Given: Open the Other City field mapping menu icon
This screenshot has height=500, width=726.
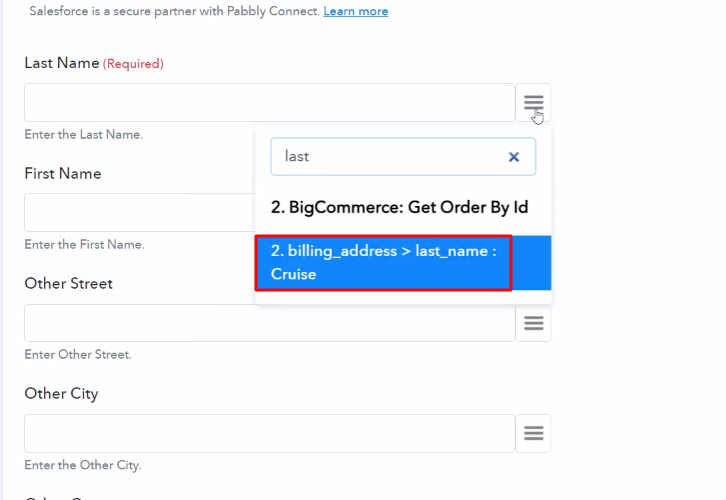Looking at the screenshot, I should coord(533,433).
